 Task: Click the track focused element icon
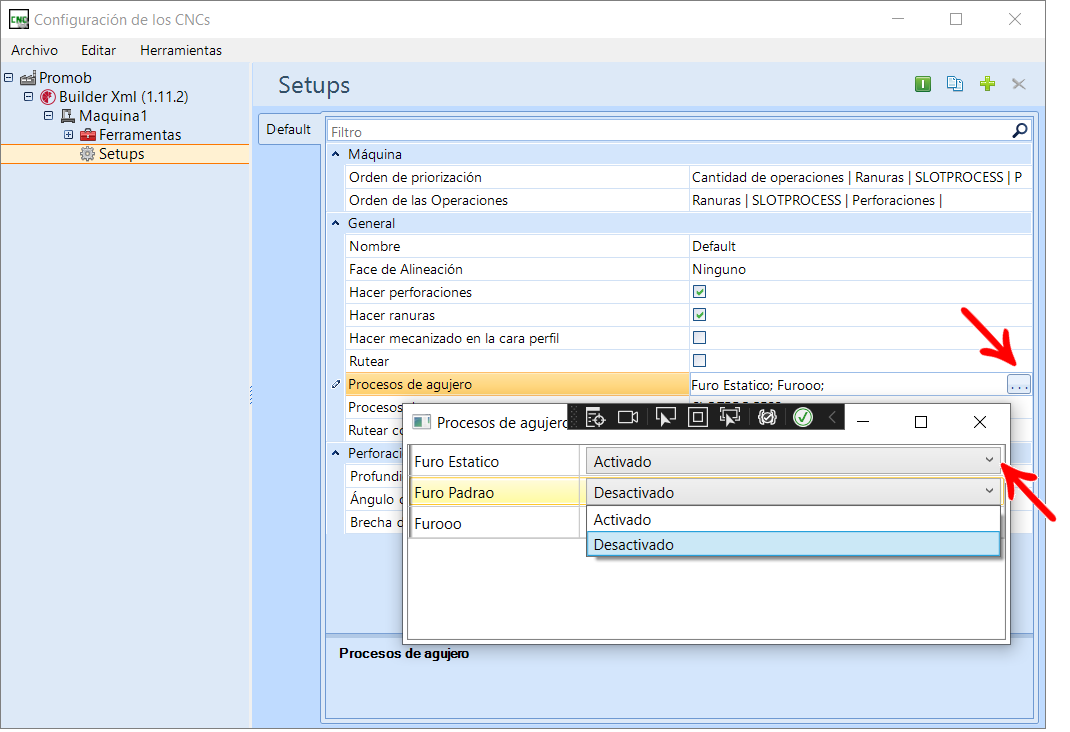tap(729, 417)
